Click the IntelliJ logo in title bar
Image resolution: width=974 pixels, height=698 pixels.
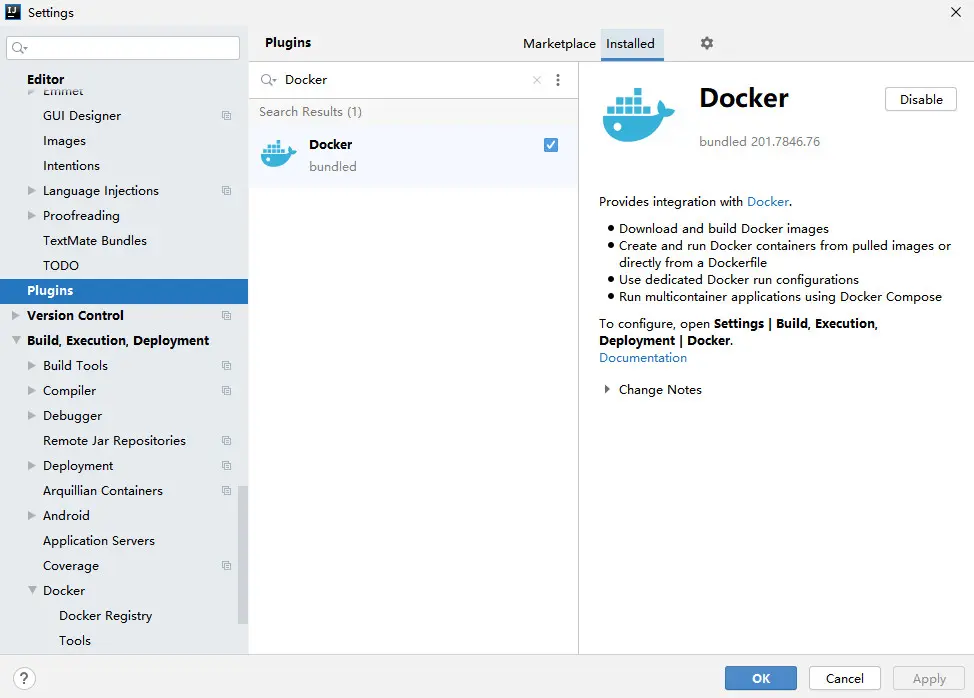tap(12, 12)
